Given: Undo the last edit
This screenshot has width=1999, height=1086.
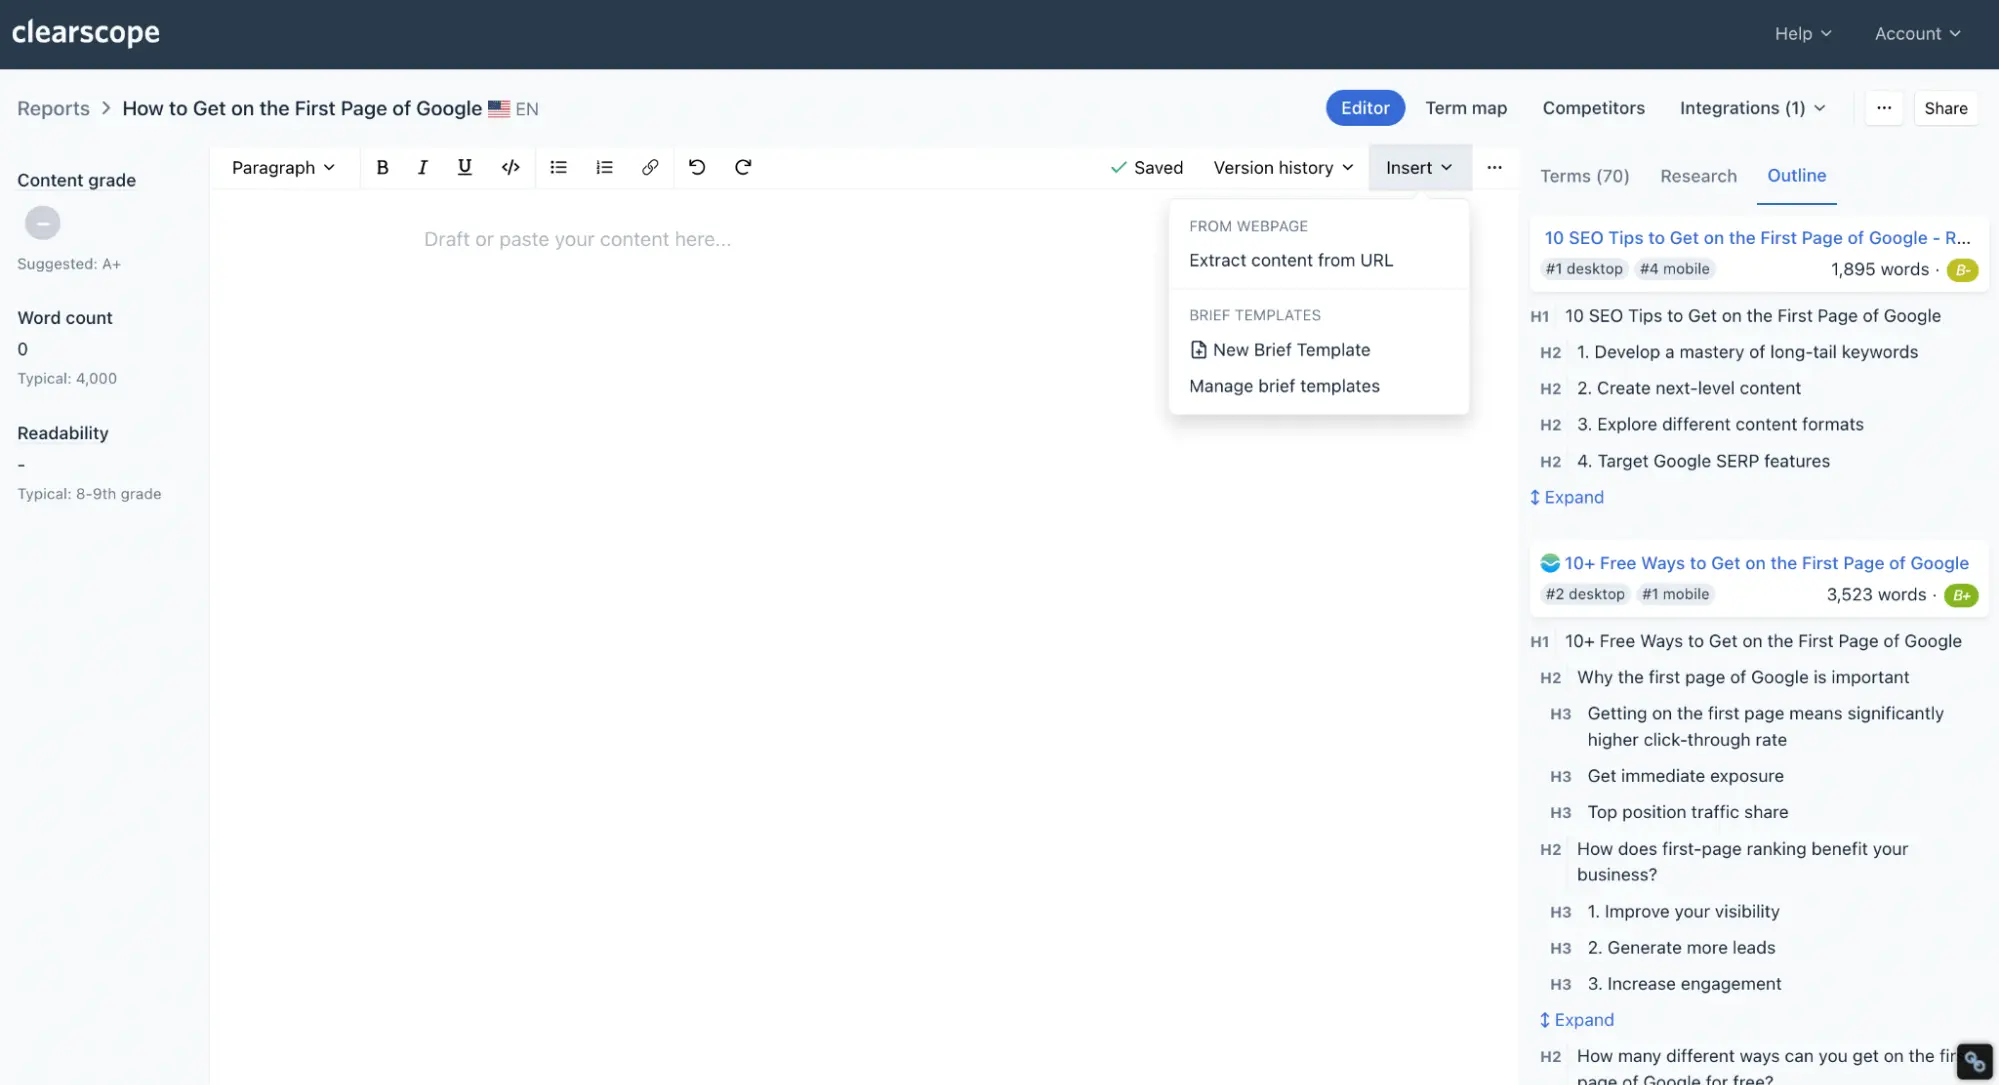Looking at the screenshot, I should coord(697,167).
